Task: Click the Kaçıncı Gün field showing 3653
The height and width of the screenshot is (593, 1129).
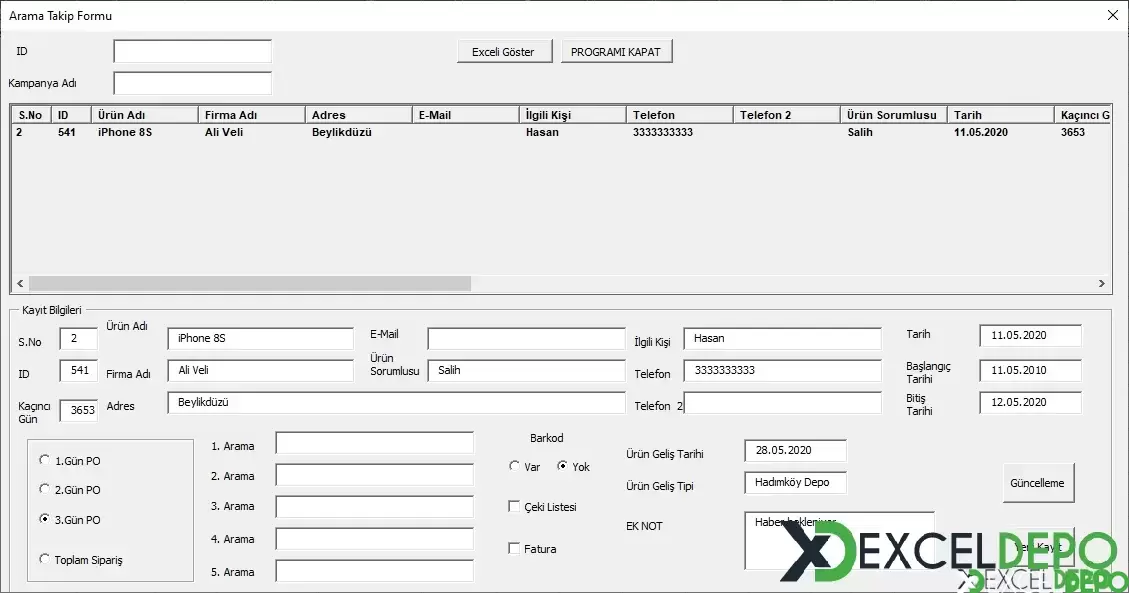Action: click(x=78, y=410)
